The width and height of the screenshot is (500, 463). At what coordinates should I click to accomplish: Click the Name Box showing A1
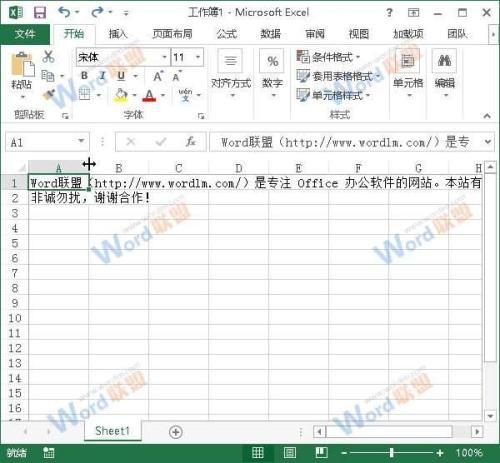47,142
